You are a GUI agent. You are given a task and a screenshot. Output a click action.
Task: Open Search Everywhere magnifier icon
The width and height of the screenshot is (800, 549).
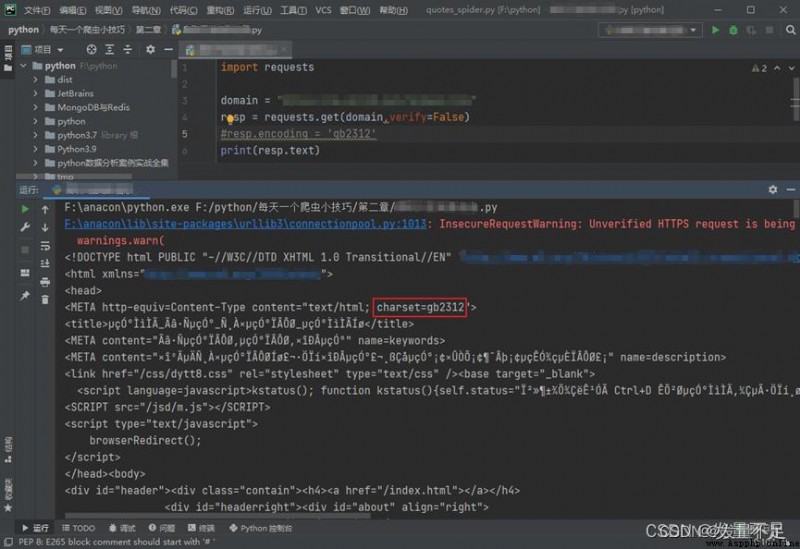790,30
